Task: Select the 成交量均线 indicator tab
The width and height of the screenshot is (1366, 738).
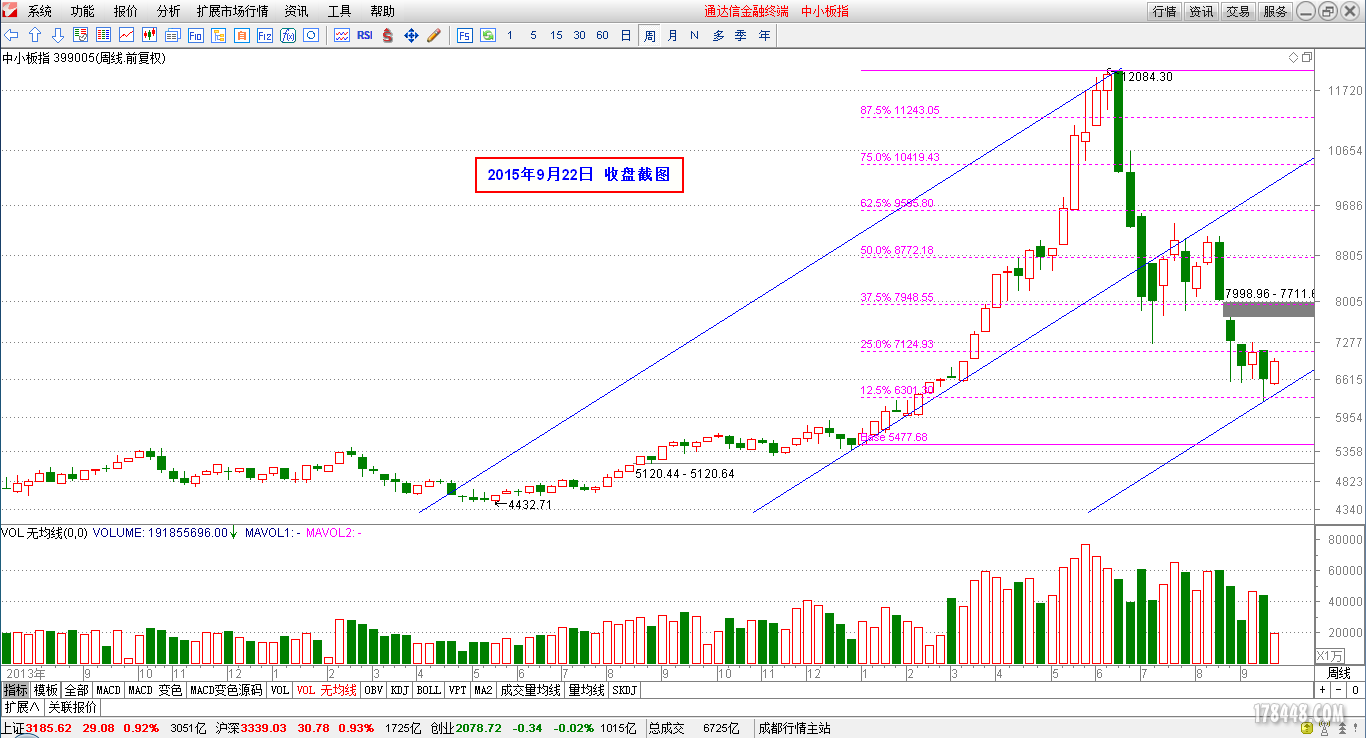Action: pyautogui.click(x=530, y=690)
